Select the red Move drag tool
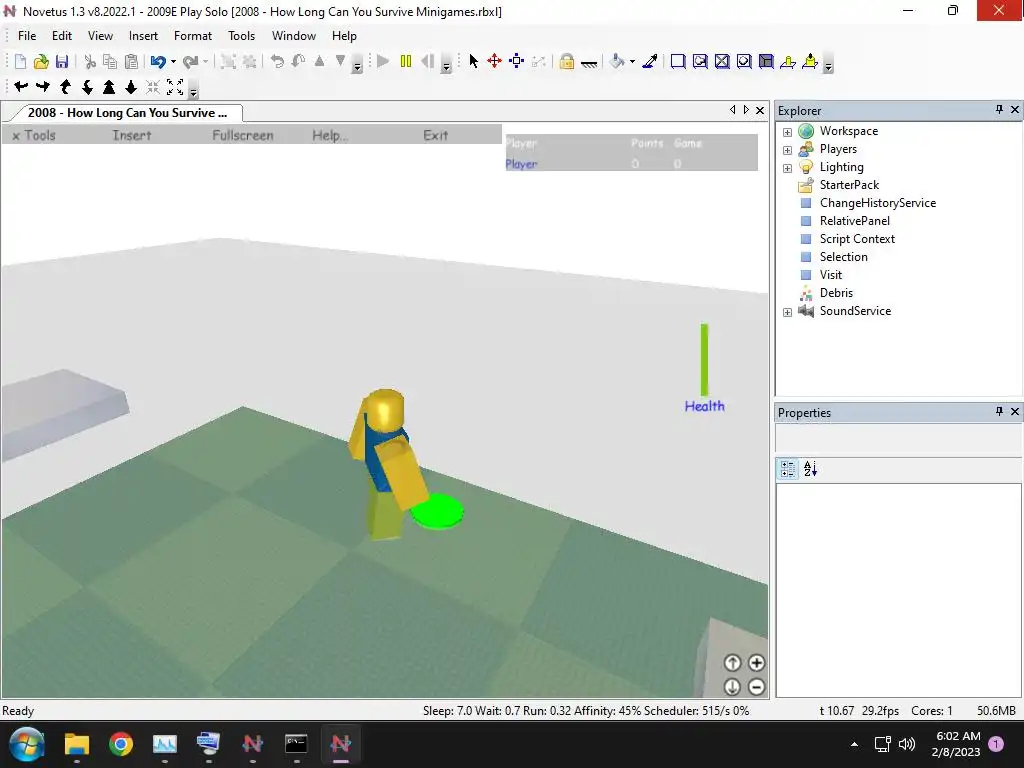This screenshot has width=1024, height=768. [494, 61]
